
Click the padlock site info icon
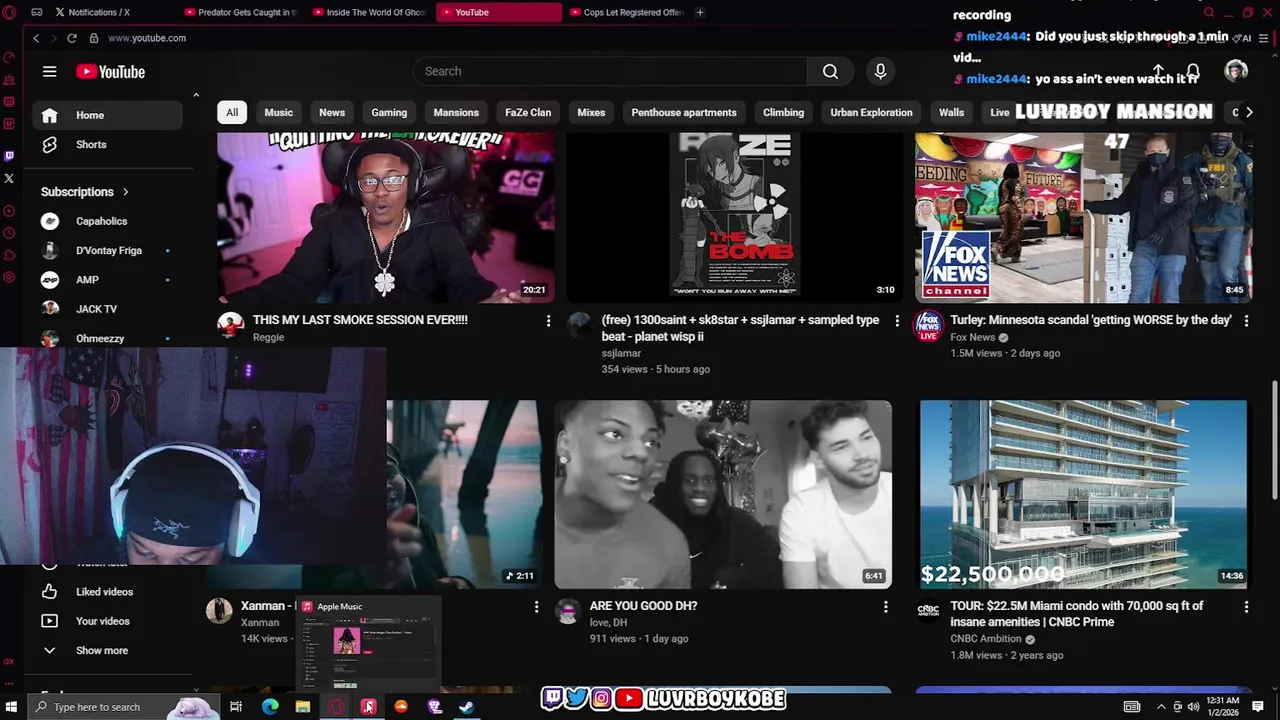[x=94, y=38]
